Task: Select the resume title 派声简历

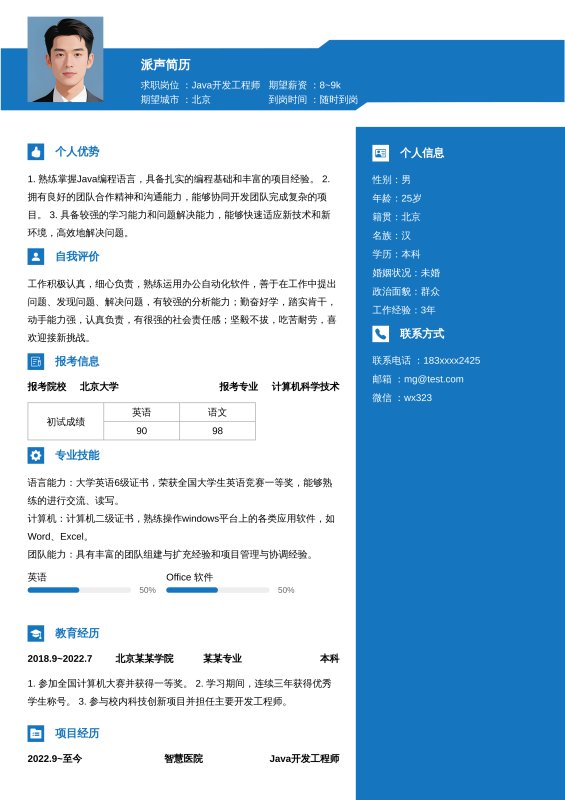Action: 165,64
